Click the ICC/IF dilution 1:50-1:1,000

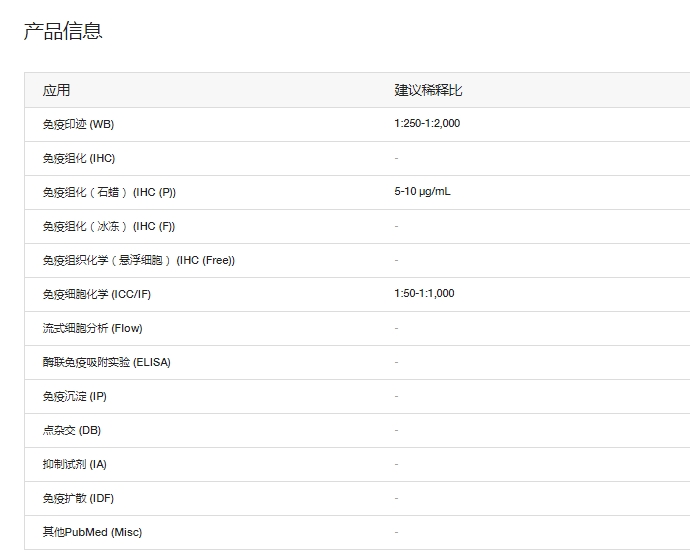424,293
